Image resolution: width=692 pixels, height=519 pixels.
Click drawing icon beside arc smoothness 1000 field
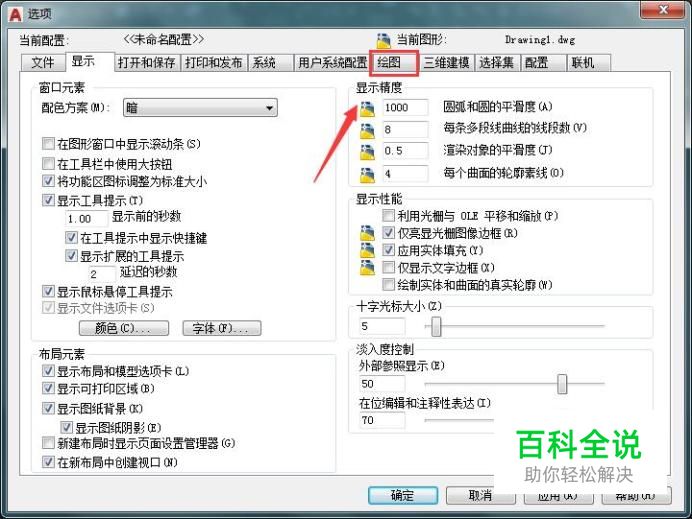click(367, 109)
